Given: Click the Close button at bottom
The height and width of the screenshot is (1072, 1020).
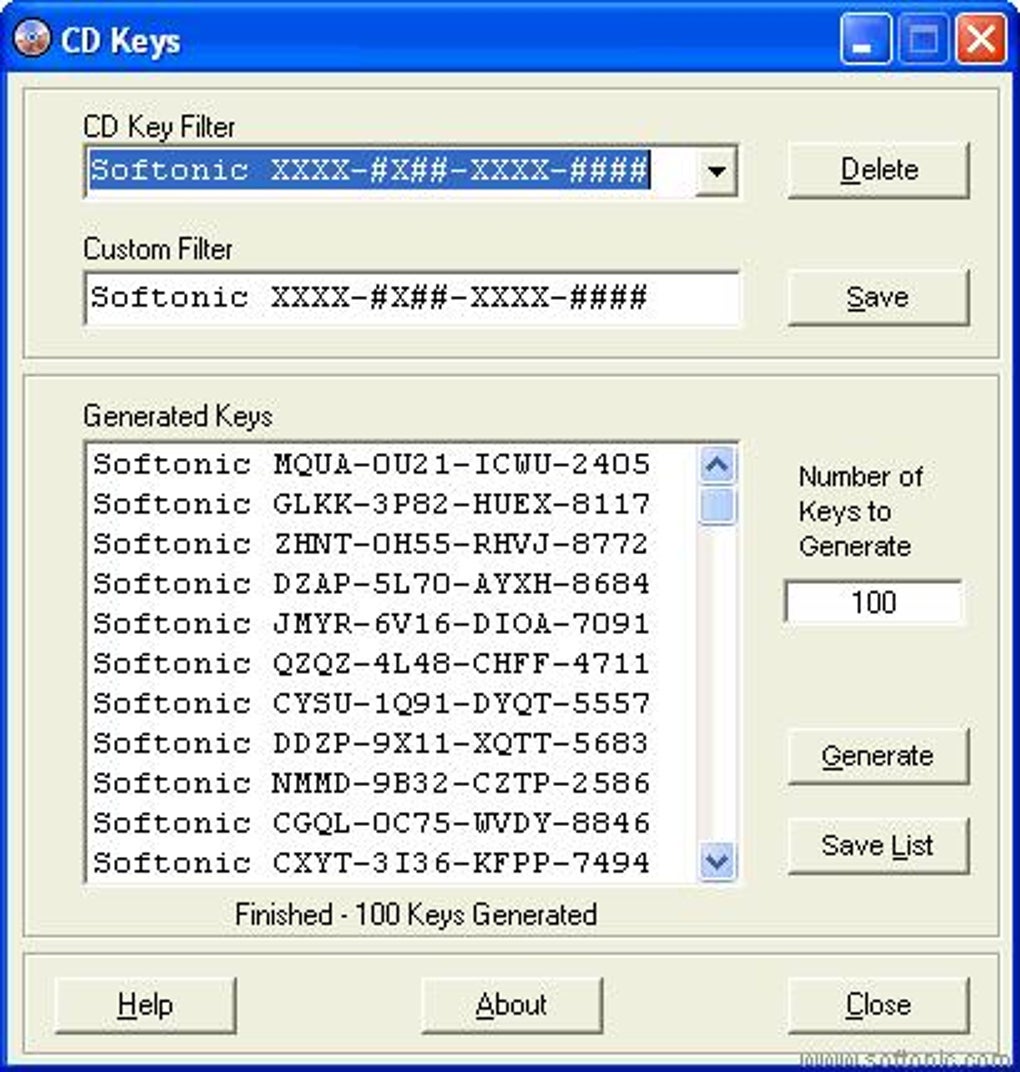Looking at the screenshot, I should click(878, 1005).
